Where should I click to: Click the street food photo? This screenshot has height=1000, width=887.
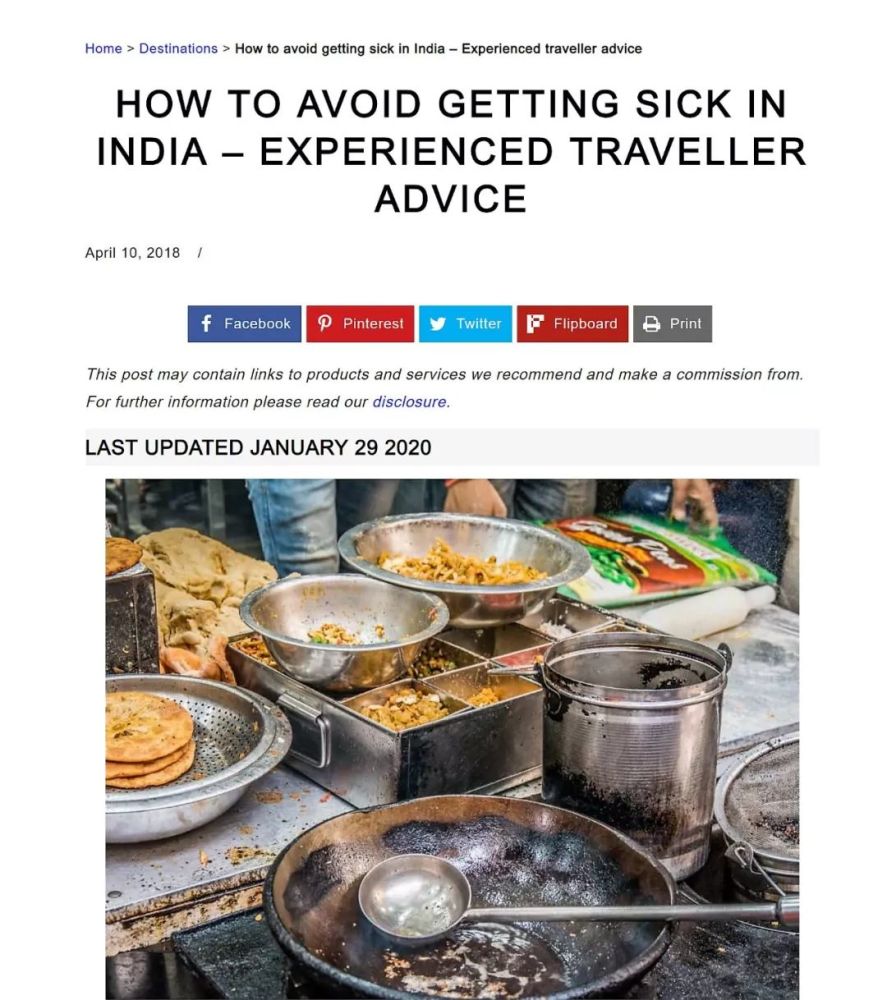pyautogui.click(x=451, y=739)
